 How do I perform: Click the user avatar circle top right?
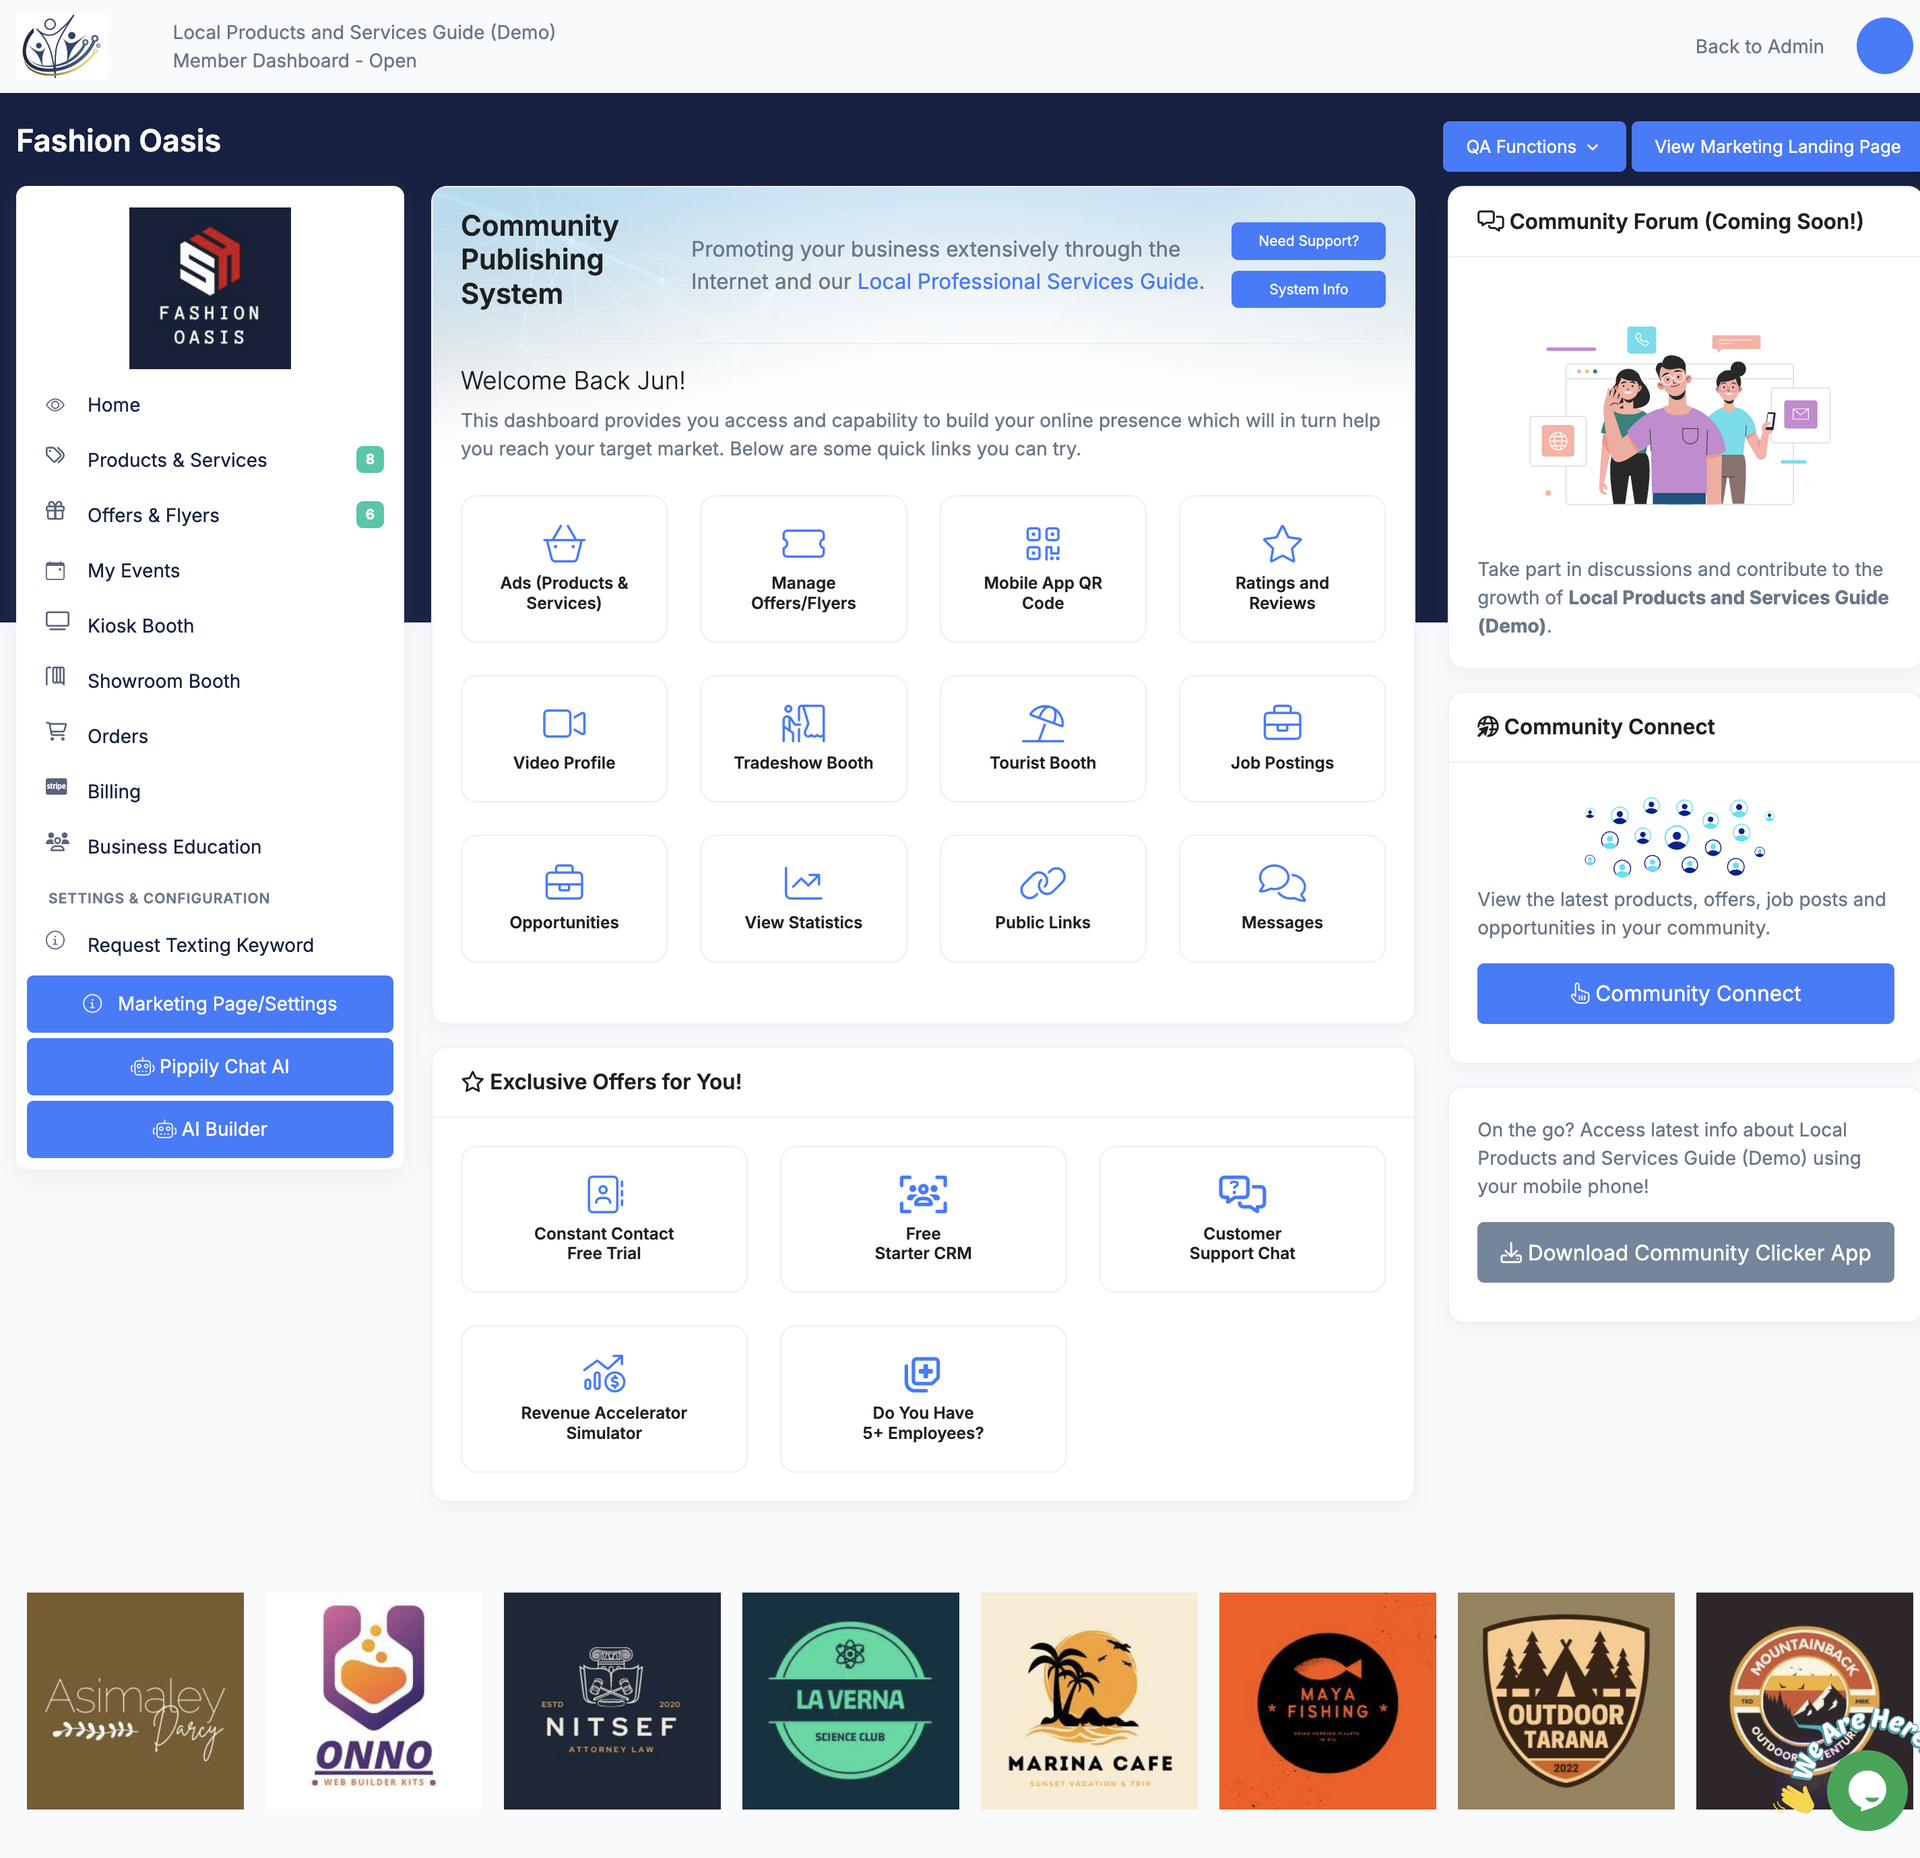[x=1884, y=45]
